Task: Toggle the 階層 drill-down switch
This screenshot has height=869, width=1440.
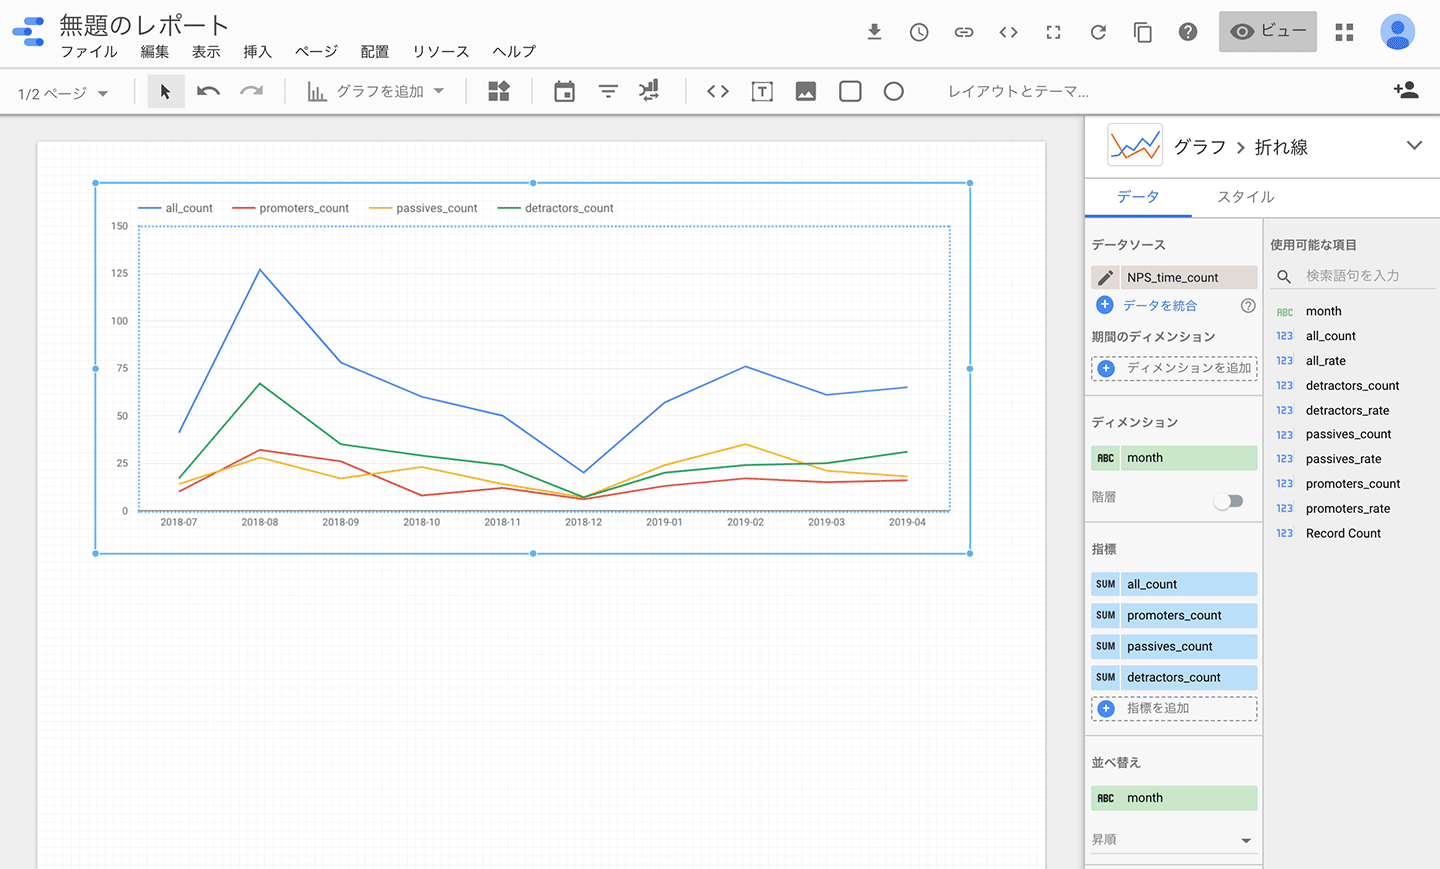Action: [1229, 501]
